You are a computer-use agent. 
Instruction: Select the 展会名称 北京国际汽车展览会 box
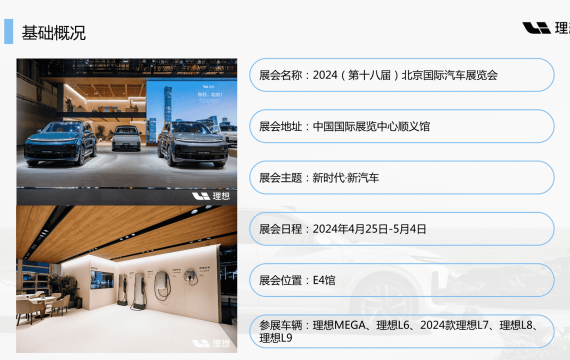tap(402, 75)
